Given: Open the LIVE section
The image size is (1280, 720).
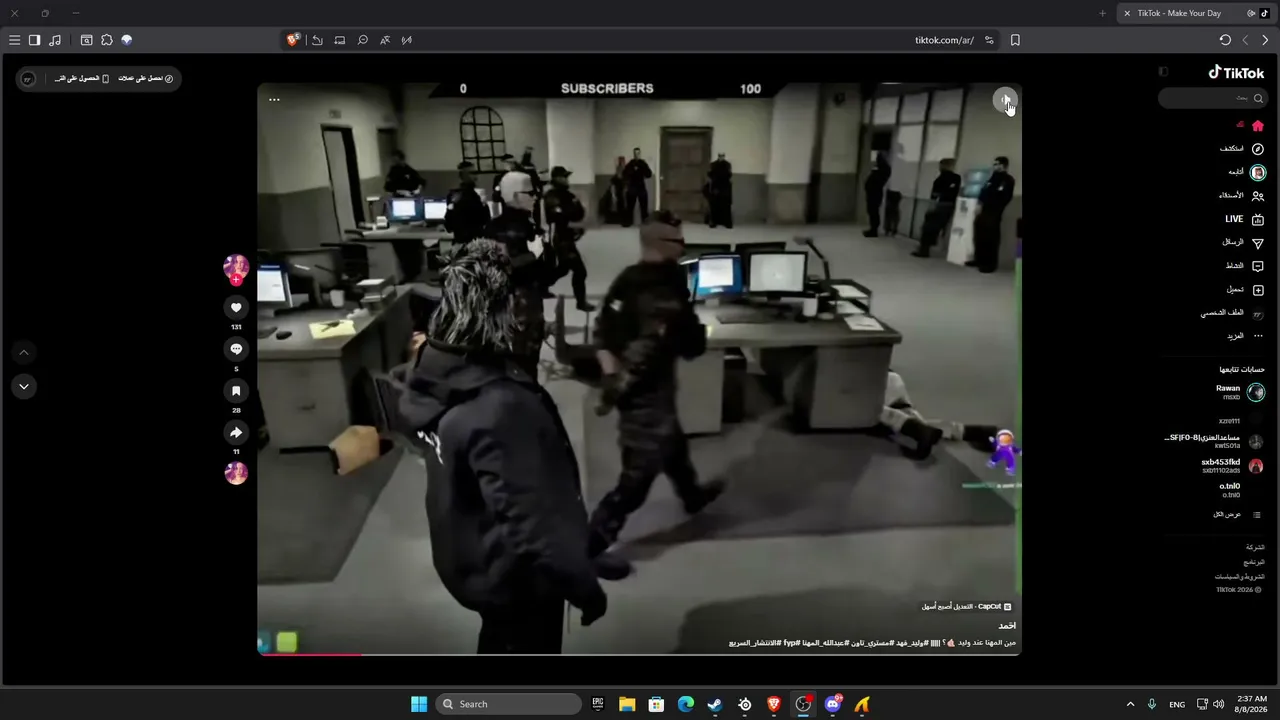Looking at the screenshot, I should click(1244, 219).
